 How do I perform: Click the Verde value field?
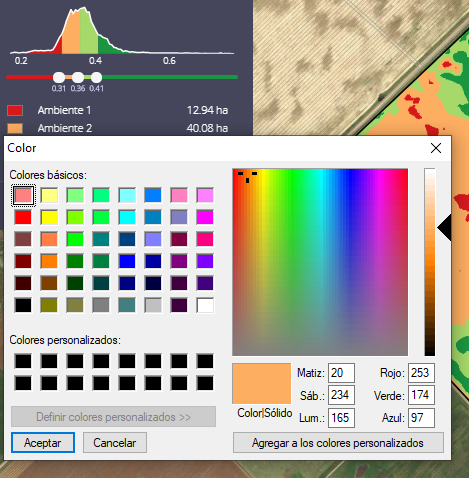click(x=421, y=395)
